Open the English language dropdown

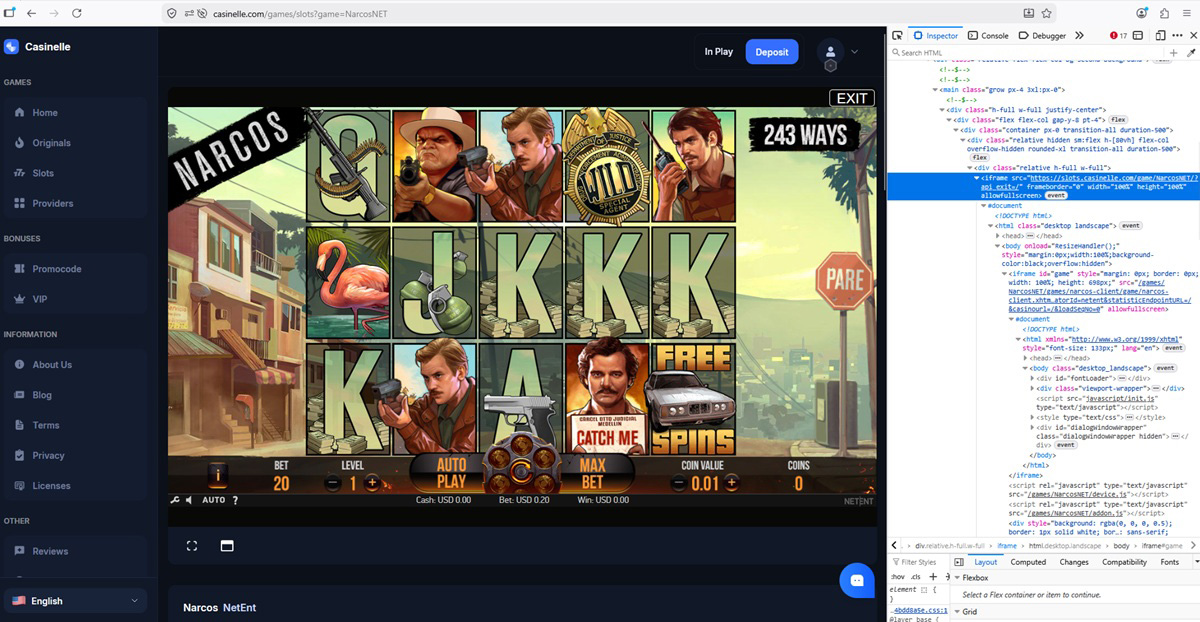pos(76,601)
